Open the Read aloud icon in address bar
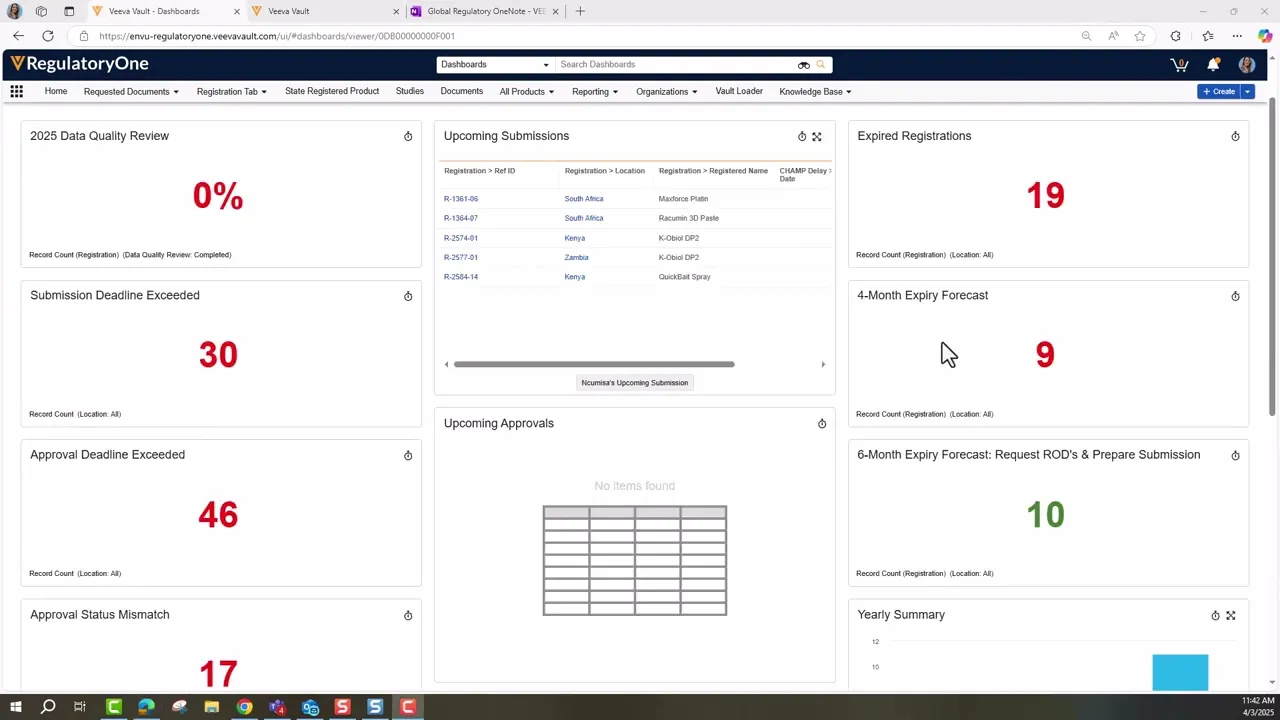Viewport: 1280px width, 720px height. pos(1113,36)
